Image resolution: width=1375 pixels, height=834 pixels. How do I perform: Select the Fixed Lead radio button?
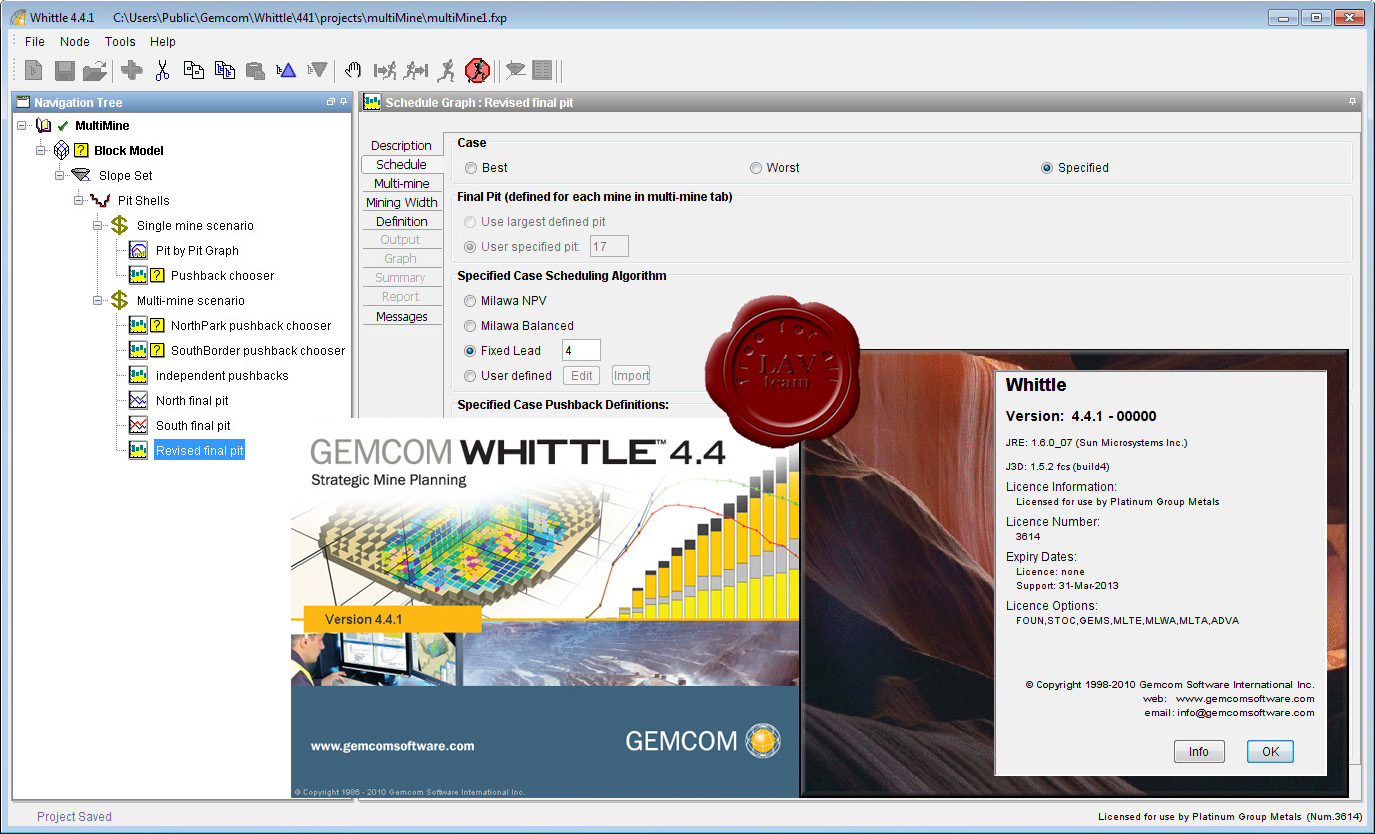pos(471,351)
